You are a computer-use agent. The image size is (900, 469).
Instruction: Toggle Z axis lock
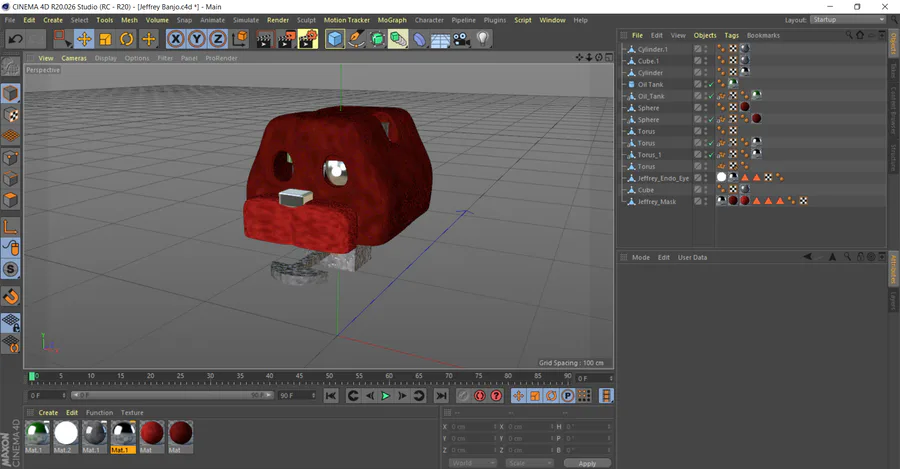[218, 39]
